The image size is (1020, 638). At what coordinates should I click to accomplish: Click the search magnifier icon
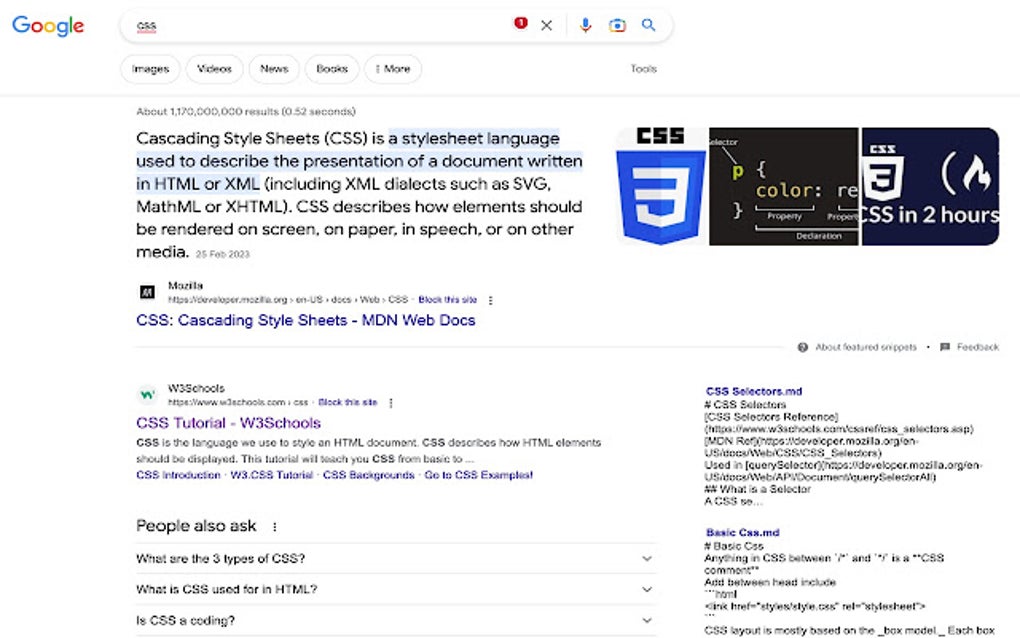coord(648,25)
